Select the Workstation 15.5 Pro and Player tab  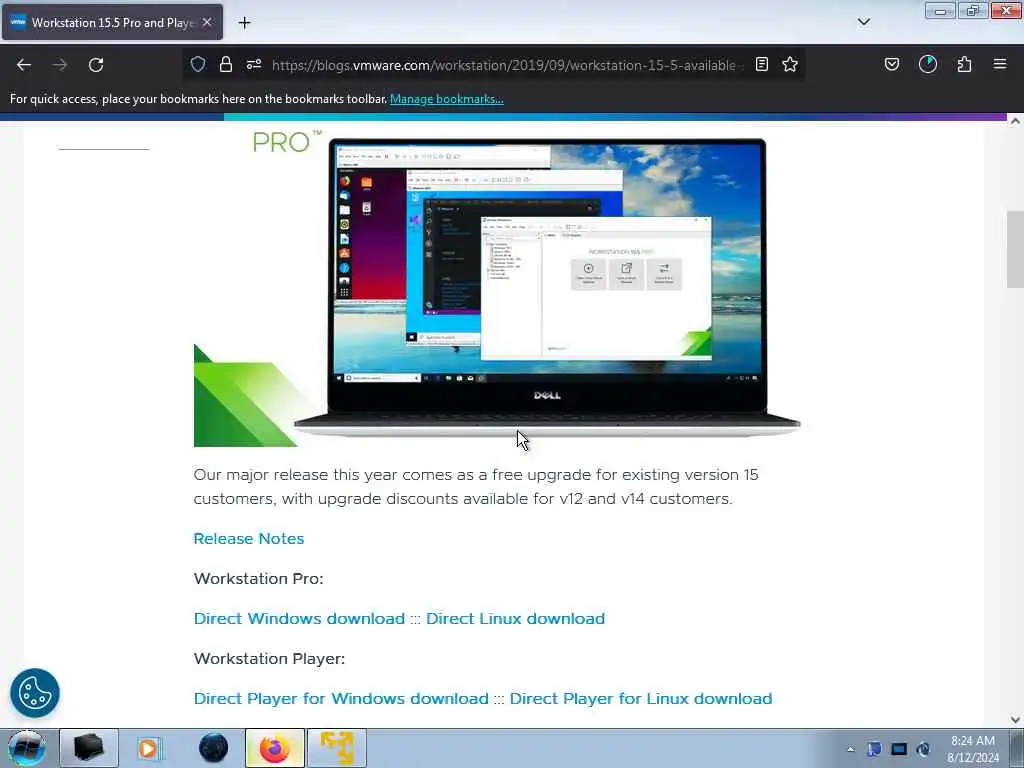click(112, 22)
